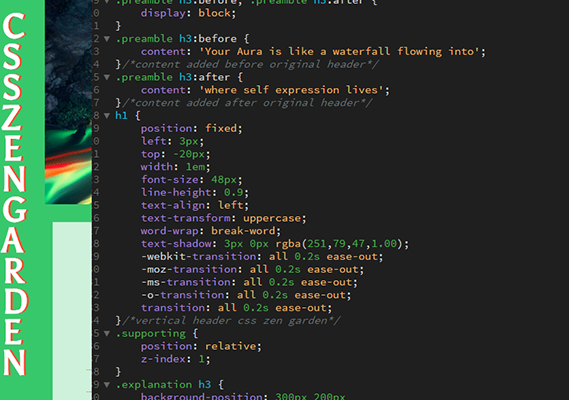Screen dimensions: 569x400
Task: Click the 'relative' position value
Action: coord(230,346)
